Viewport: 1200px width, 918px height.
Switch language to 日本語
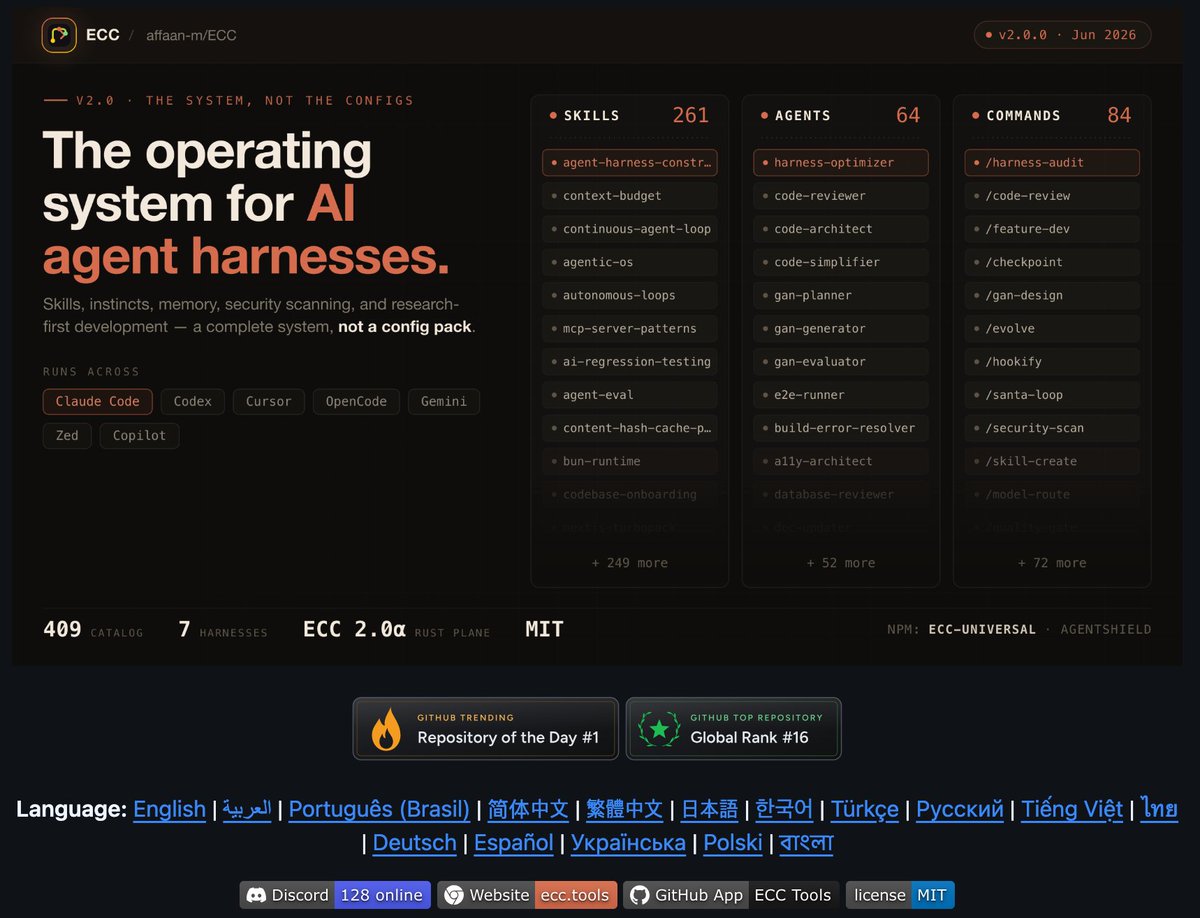(x=709, y=809)
